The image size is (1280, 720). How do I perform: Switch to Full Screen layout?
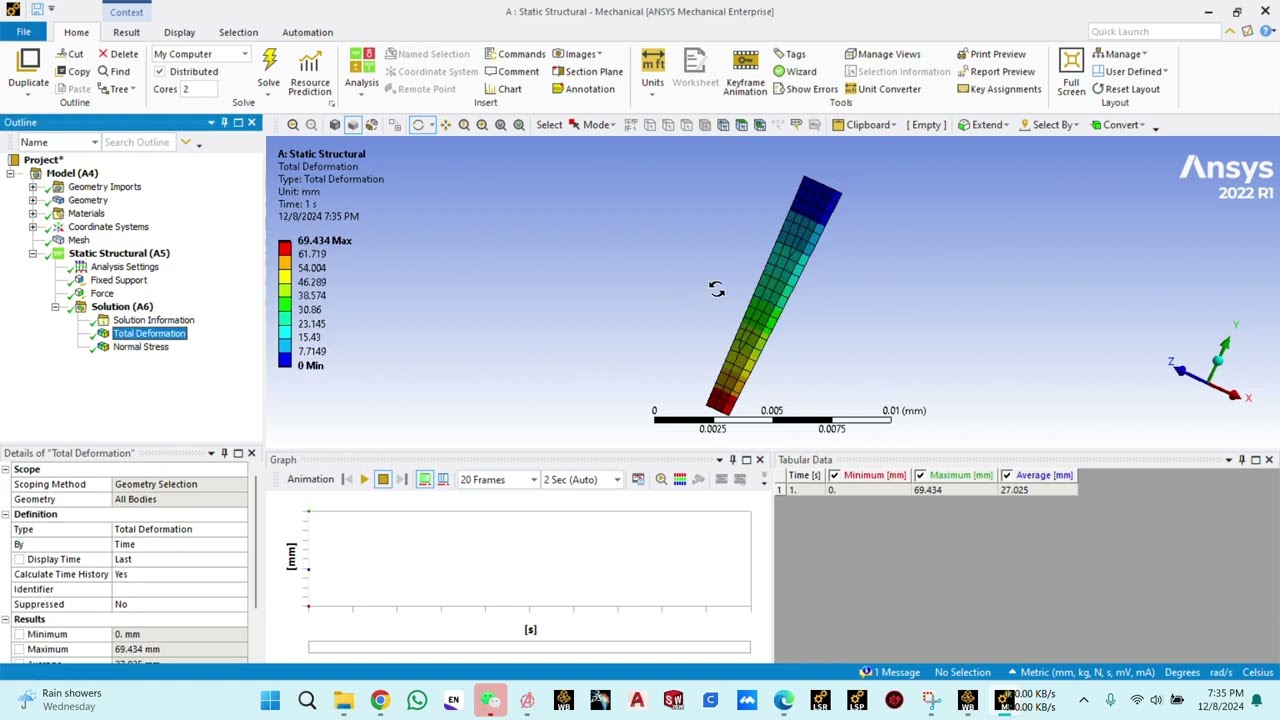click(x=1071, y=72)
